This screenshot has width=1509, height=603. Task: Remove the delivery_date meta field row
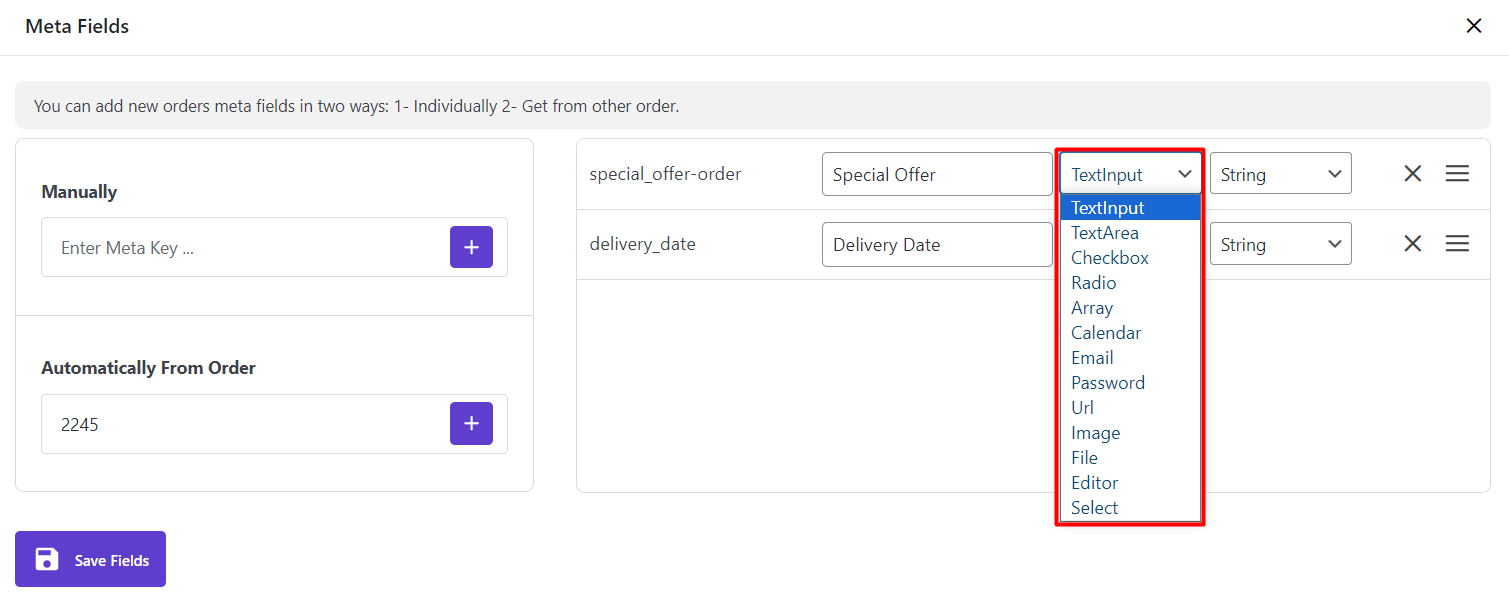(1412, 244)
